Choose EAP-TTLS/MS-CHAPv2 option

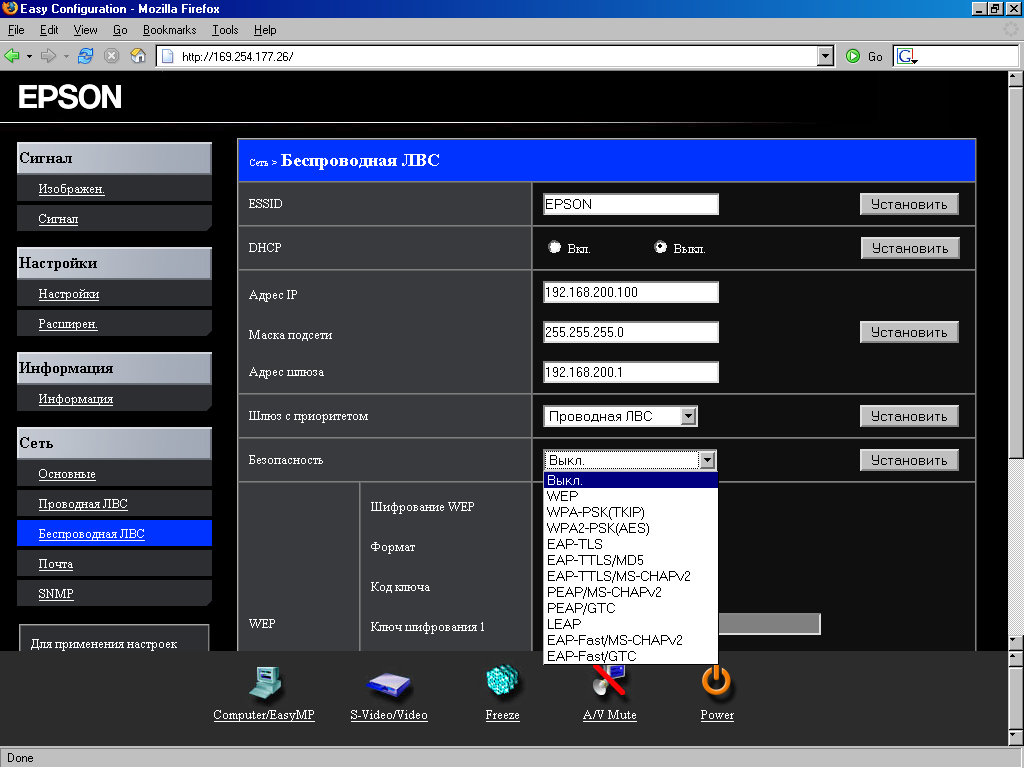click(631, 576)
